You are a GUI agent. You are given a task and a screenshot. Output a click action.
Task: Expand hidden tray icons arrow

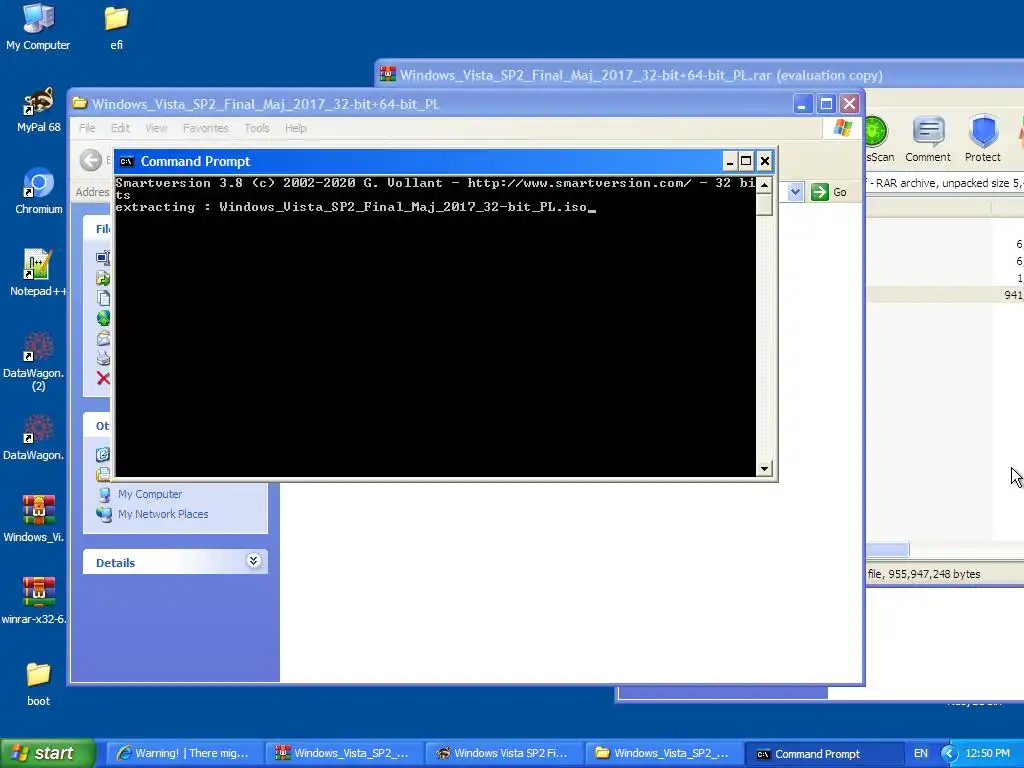point(949,754)
